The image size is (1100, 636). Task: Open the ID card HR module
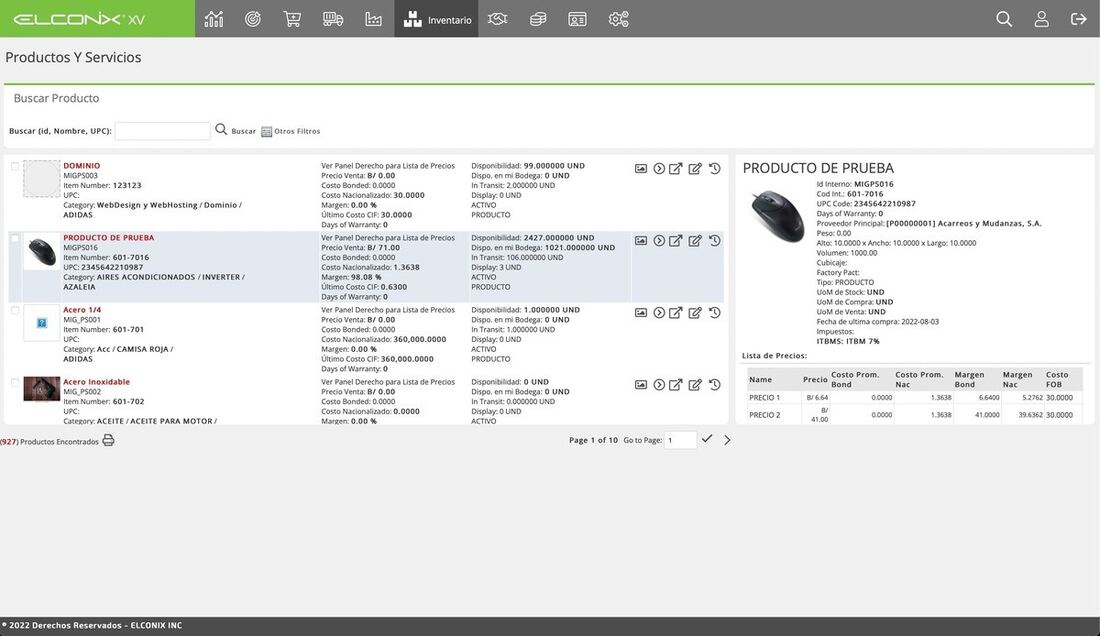(577, 19)
